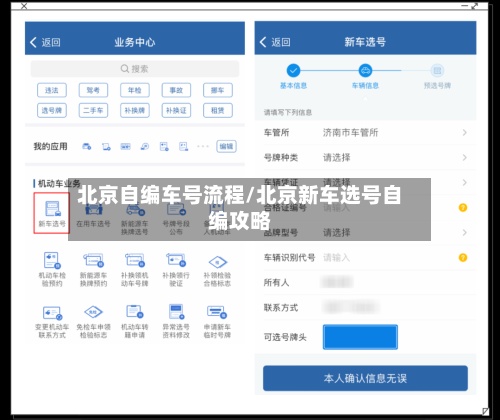Expand the 号牌种类 row chevron
Viewport: 500px width, 420px height.
pyautogui.click(x=464, y=157)
